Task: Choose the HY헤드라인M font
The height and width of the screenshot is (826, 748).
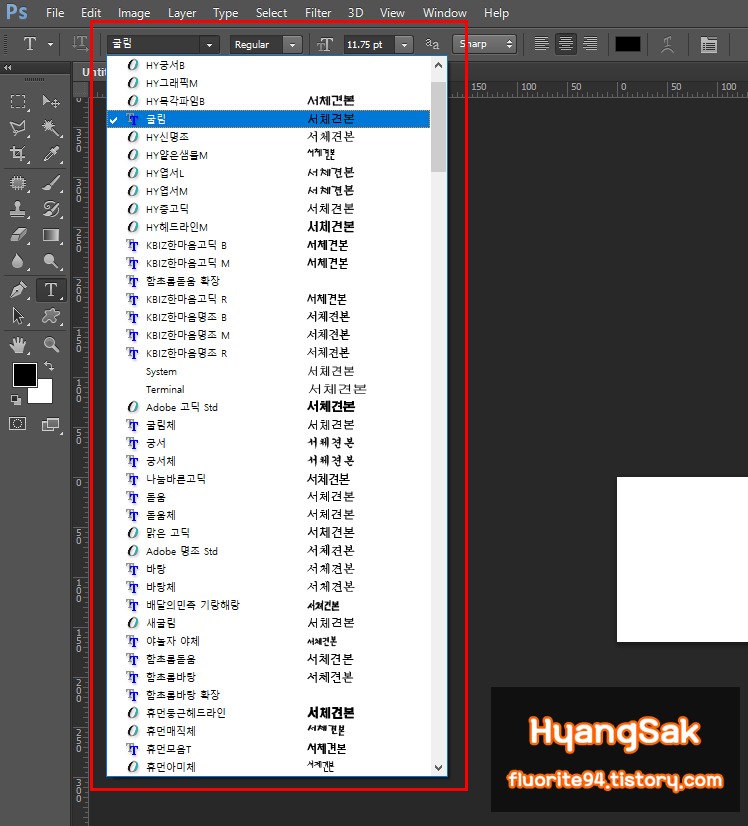Action: point(269,227)
